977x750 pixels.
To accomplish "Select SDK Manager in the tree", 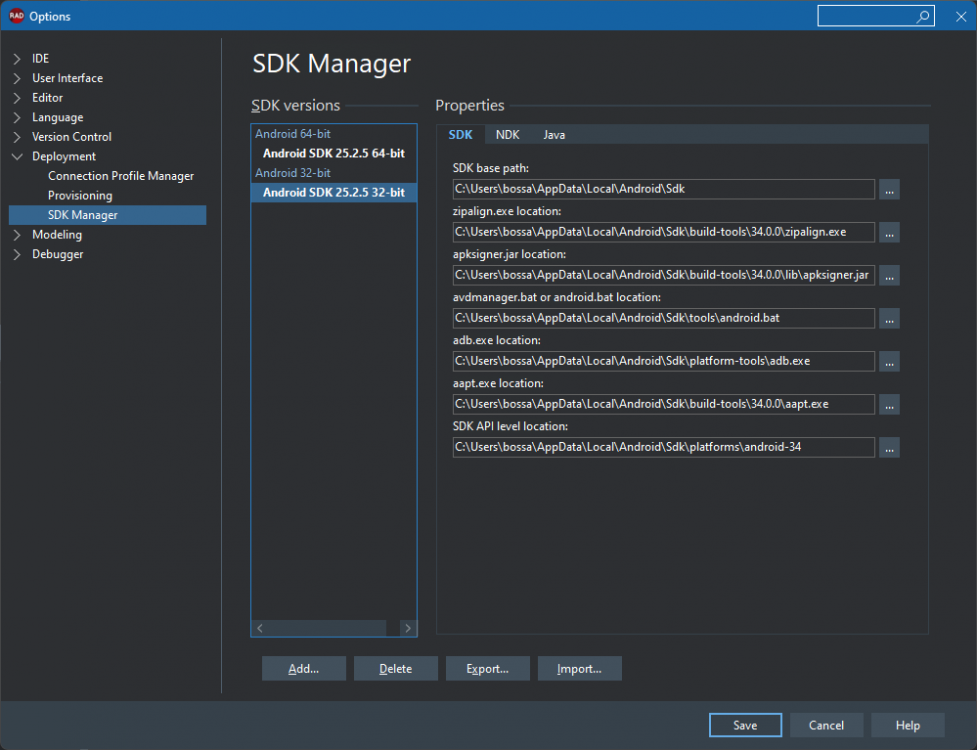I will pyautogui.click(x=108, y=215).
